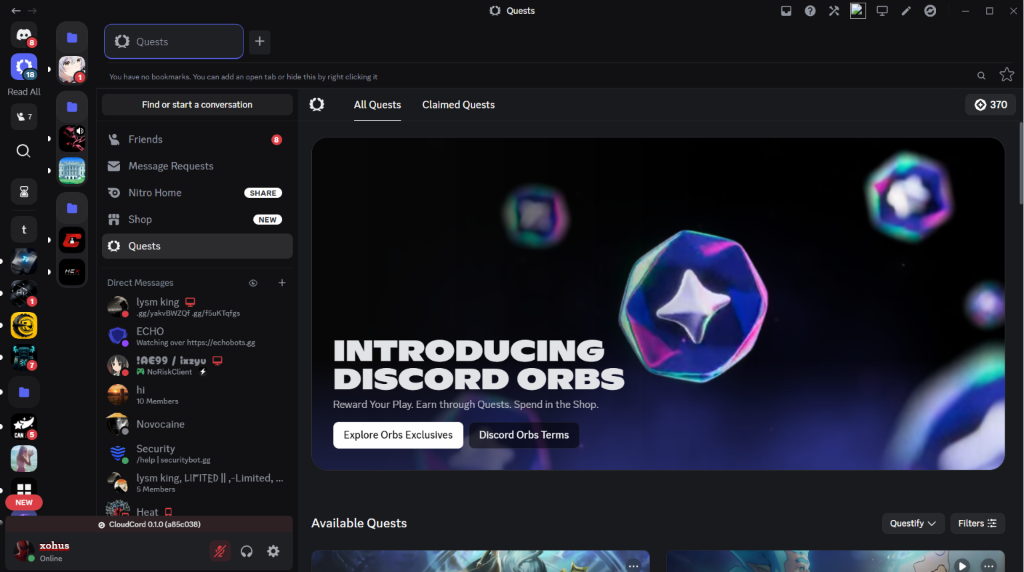
Task: Open the inbox icon in title bar
Action: 786,10
